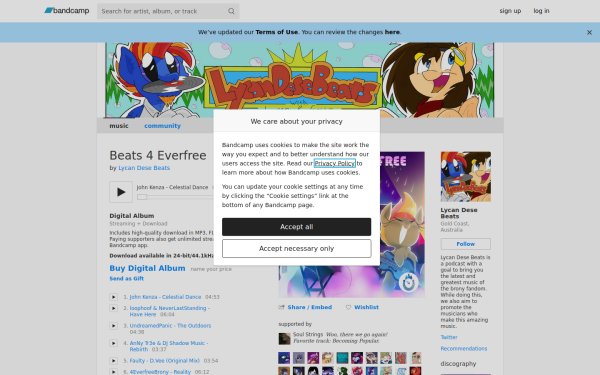Switch to the music tab

pyautogui.click(x=119, y=126)
